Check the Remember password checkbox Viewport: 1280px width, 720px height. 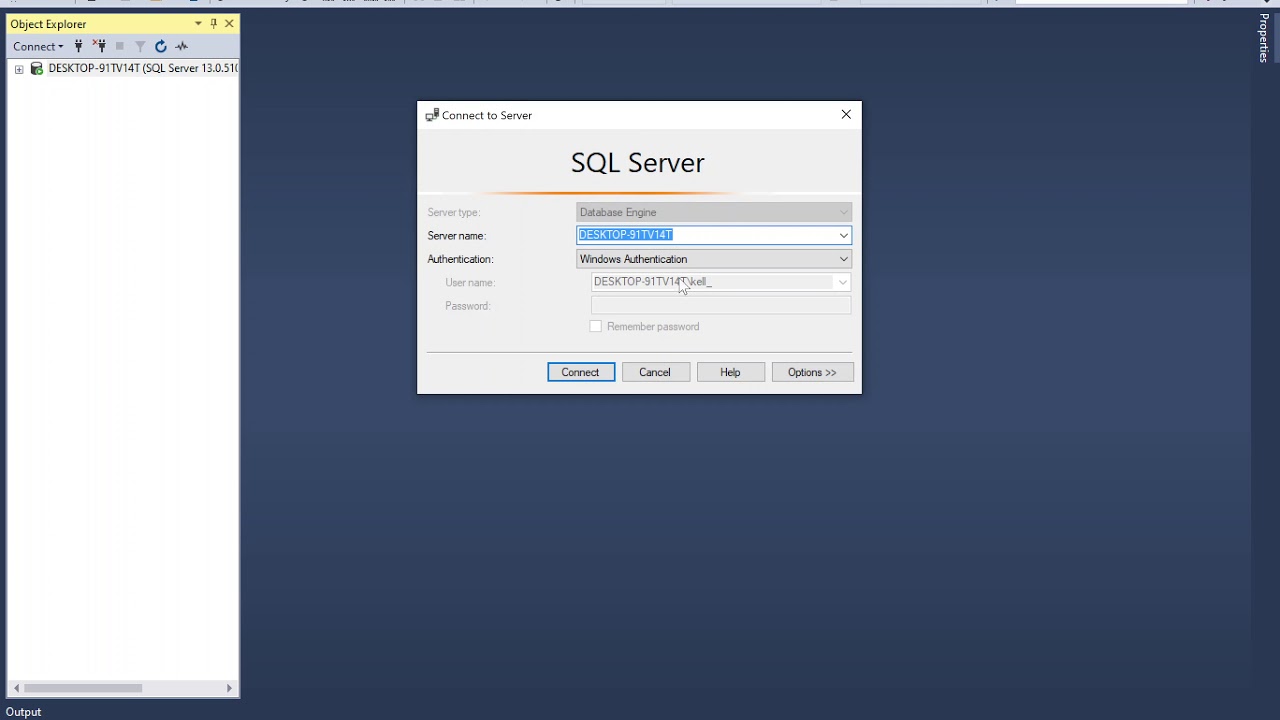click(596, 326)
